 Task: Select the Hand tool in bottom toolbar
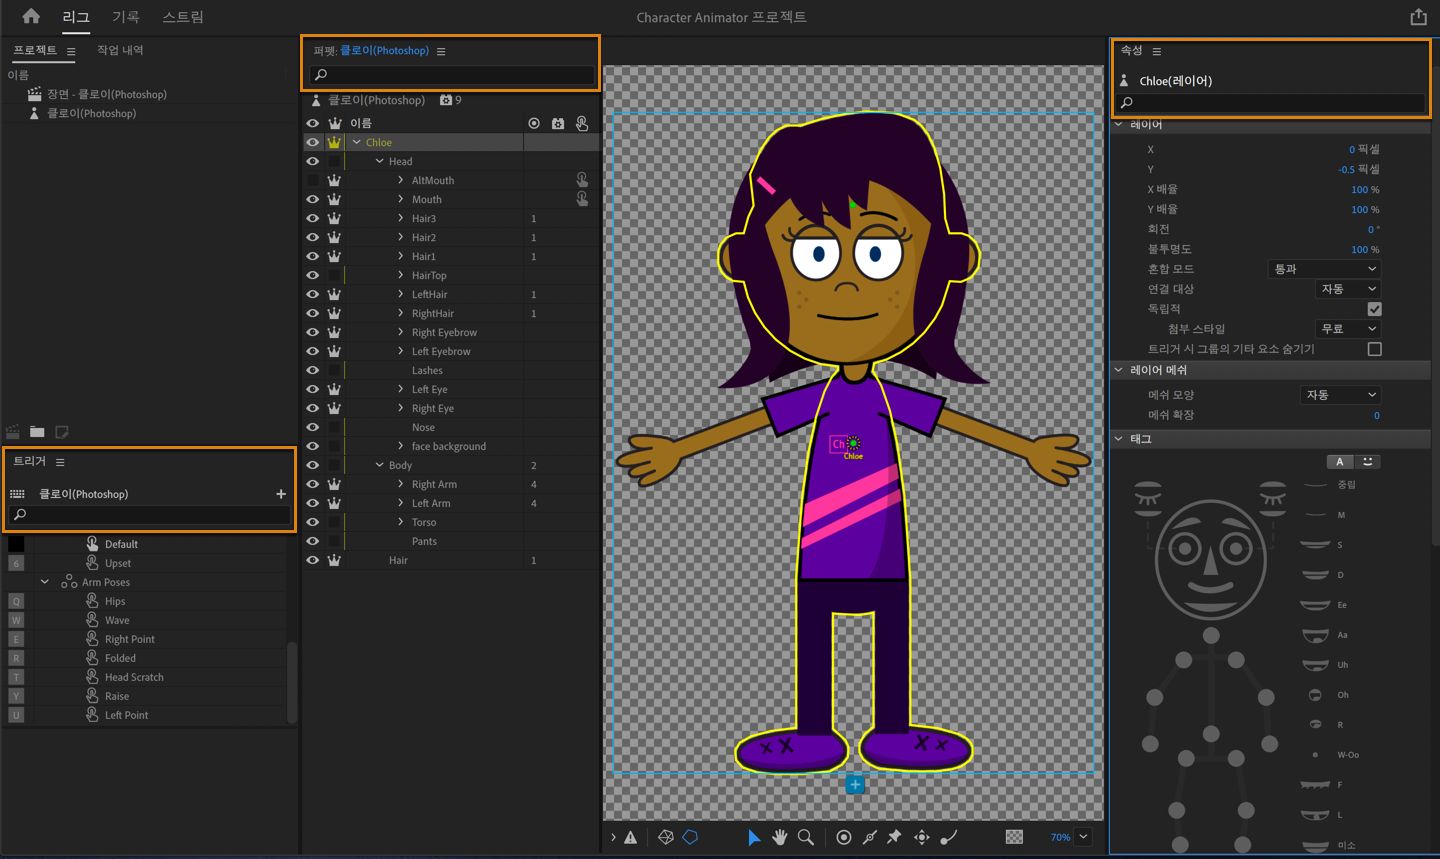coord(779,837)
